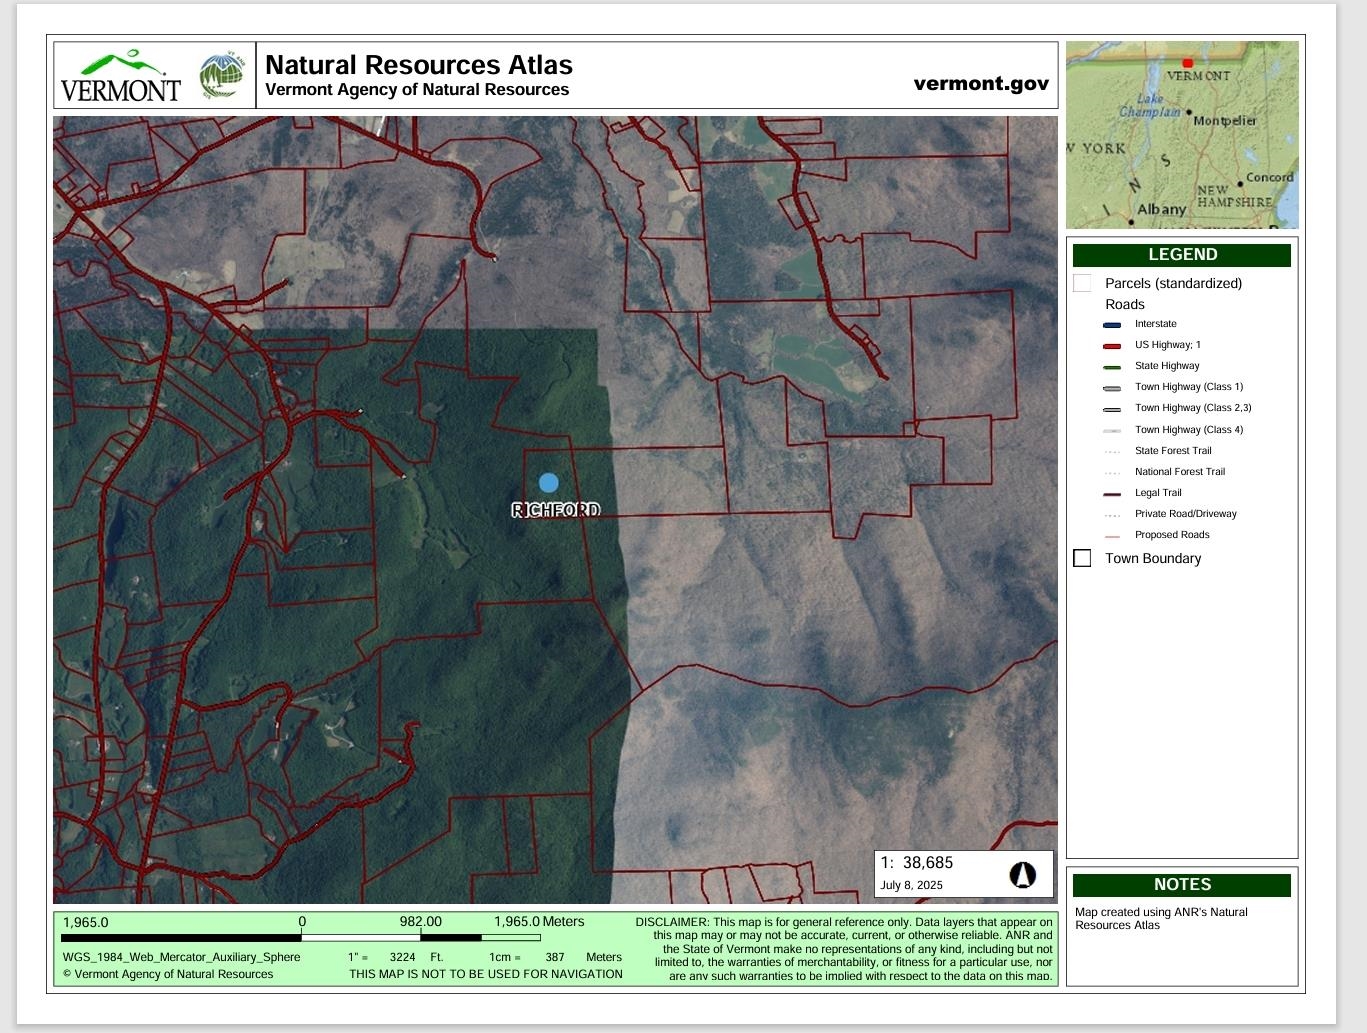Click the blue location marker dot
Viewport: 1367px width, 1033px height.
tap(548, 483)
